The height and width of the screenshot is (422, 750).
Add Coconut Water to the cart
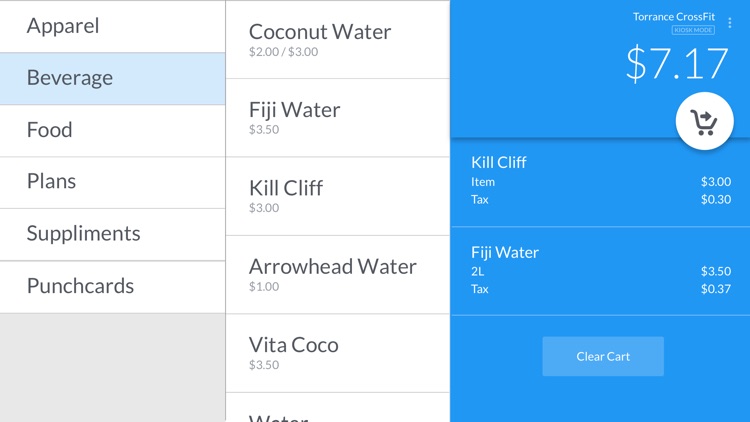click(337, 40)
